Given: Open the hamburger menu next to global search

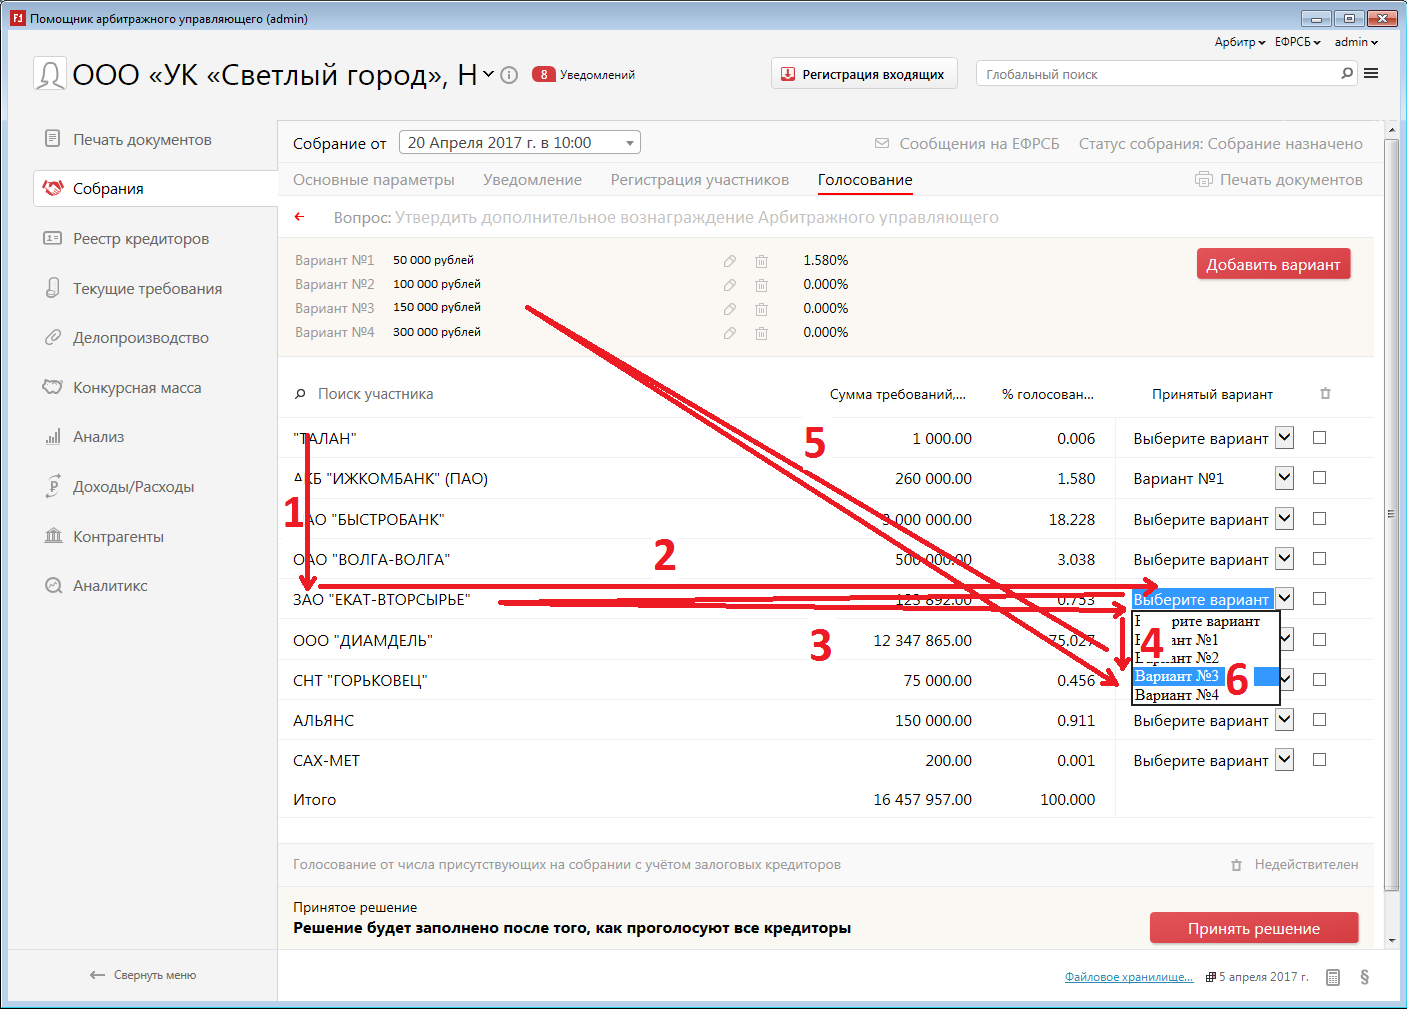Looking at the screenshot, I should (x=1371, y=74).
